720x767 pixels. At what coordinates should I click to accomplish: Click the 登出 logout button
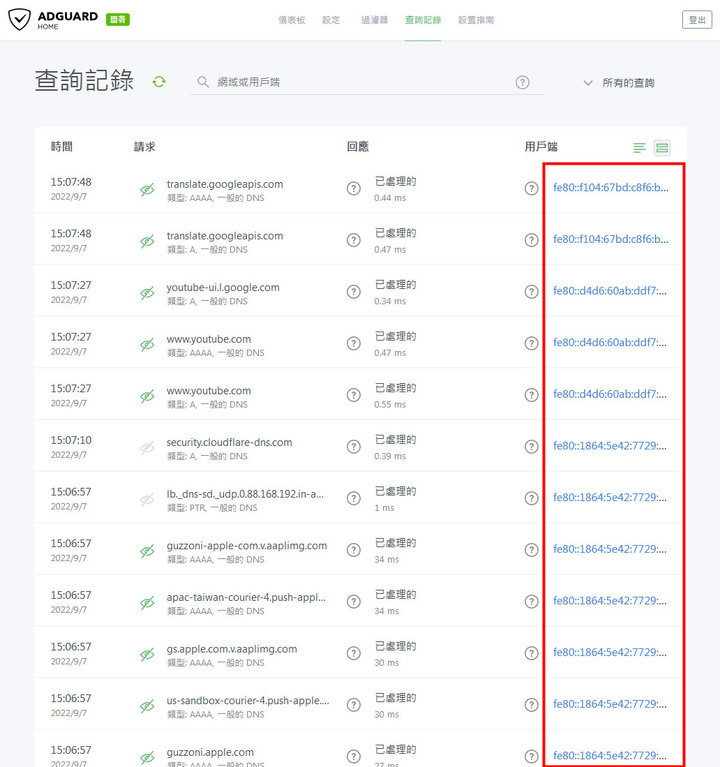[x=697, y=20]
